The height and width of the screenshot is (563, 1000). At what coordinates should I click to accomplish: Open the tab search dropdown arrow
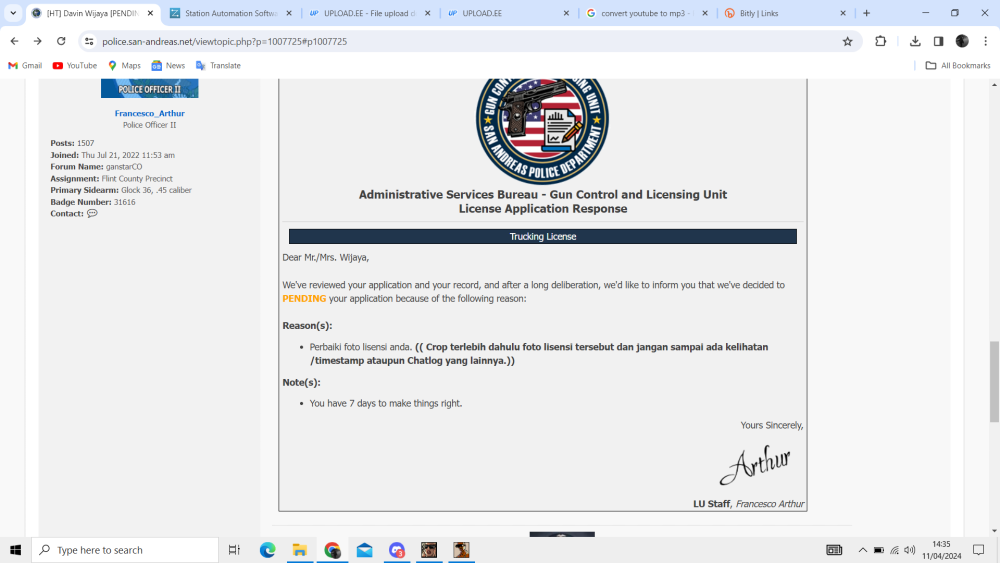pos(13,13)
